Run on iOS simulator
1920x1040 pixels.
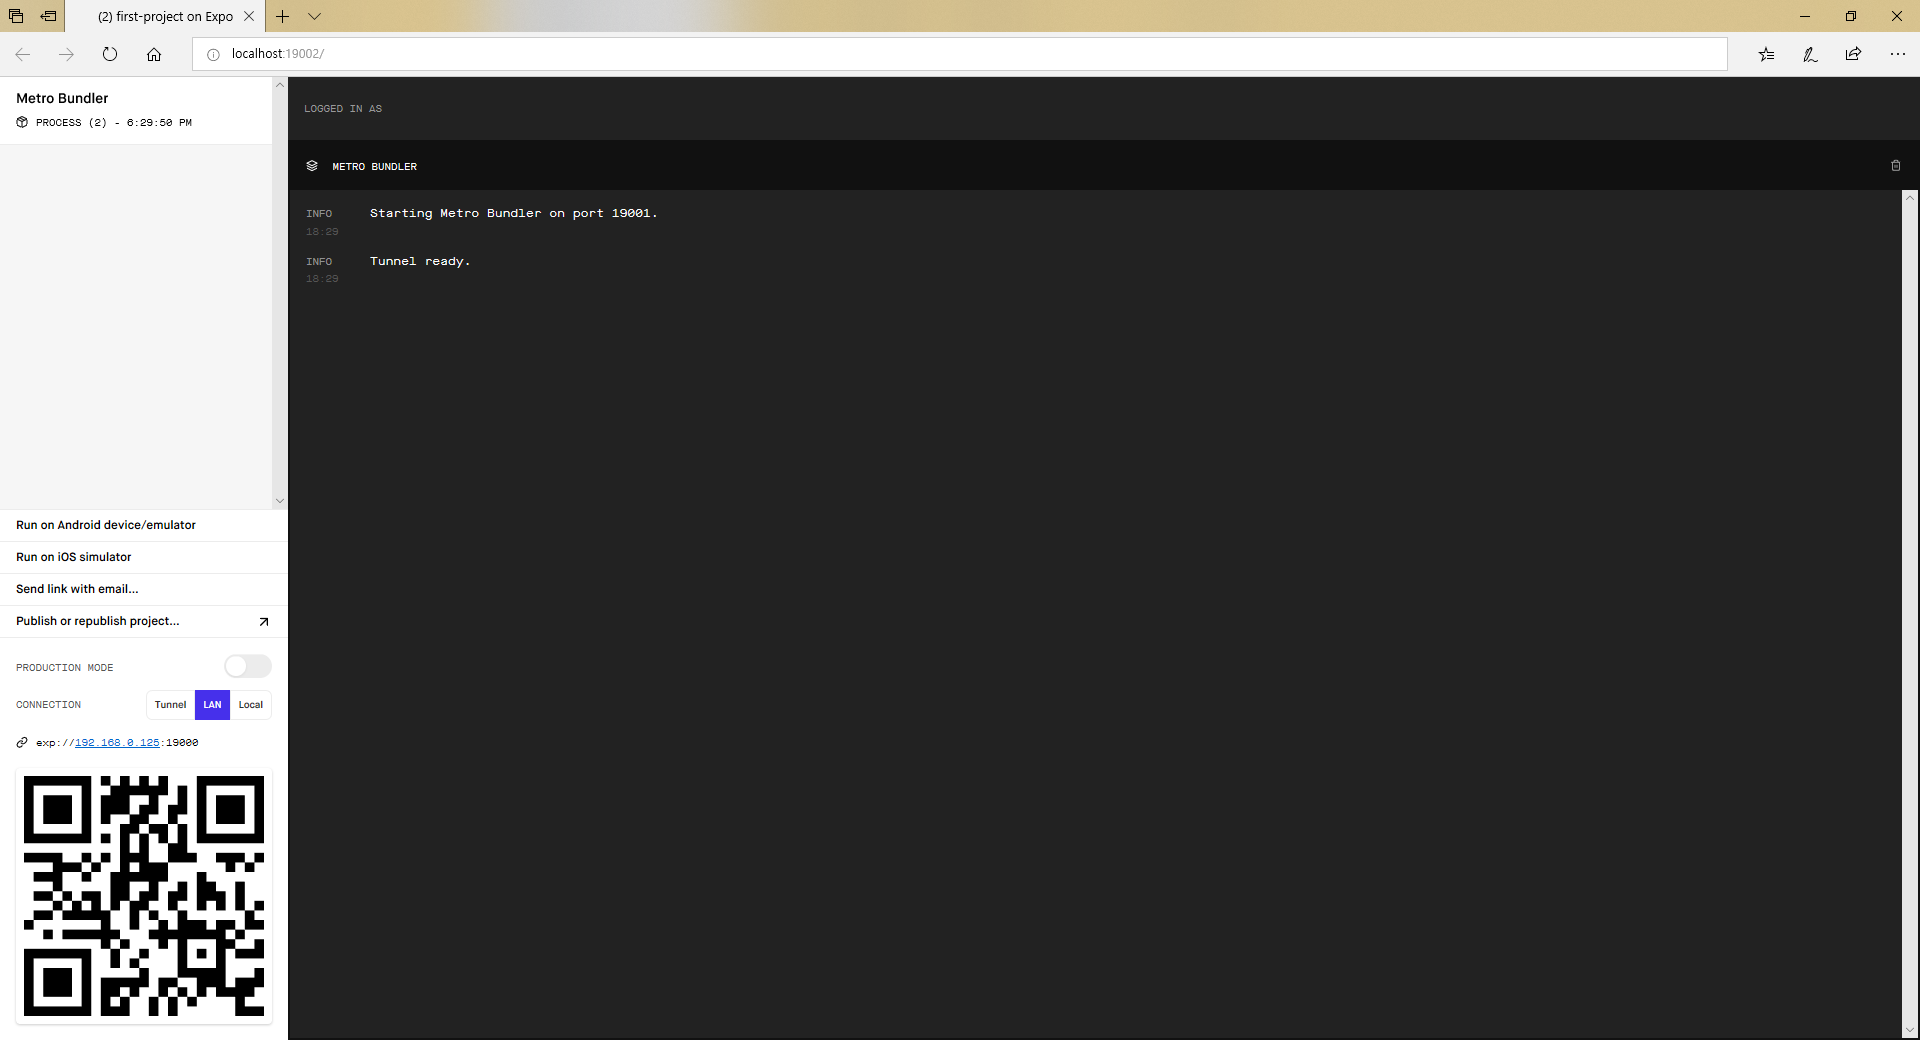(x=144, y=557)
